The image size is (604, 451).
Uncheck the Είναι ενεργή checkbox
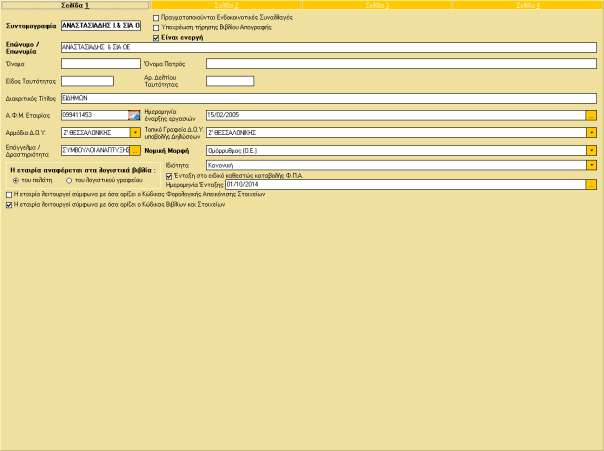click(x=156, y=38)
